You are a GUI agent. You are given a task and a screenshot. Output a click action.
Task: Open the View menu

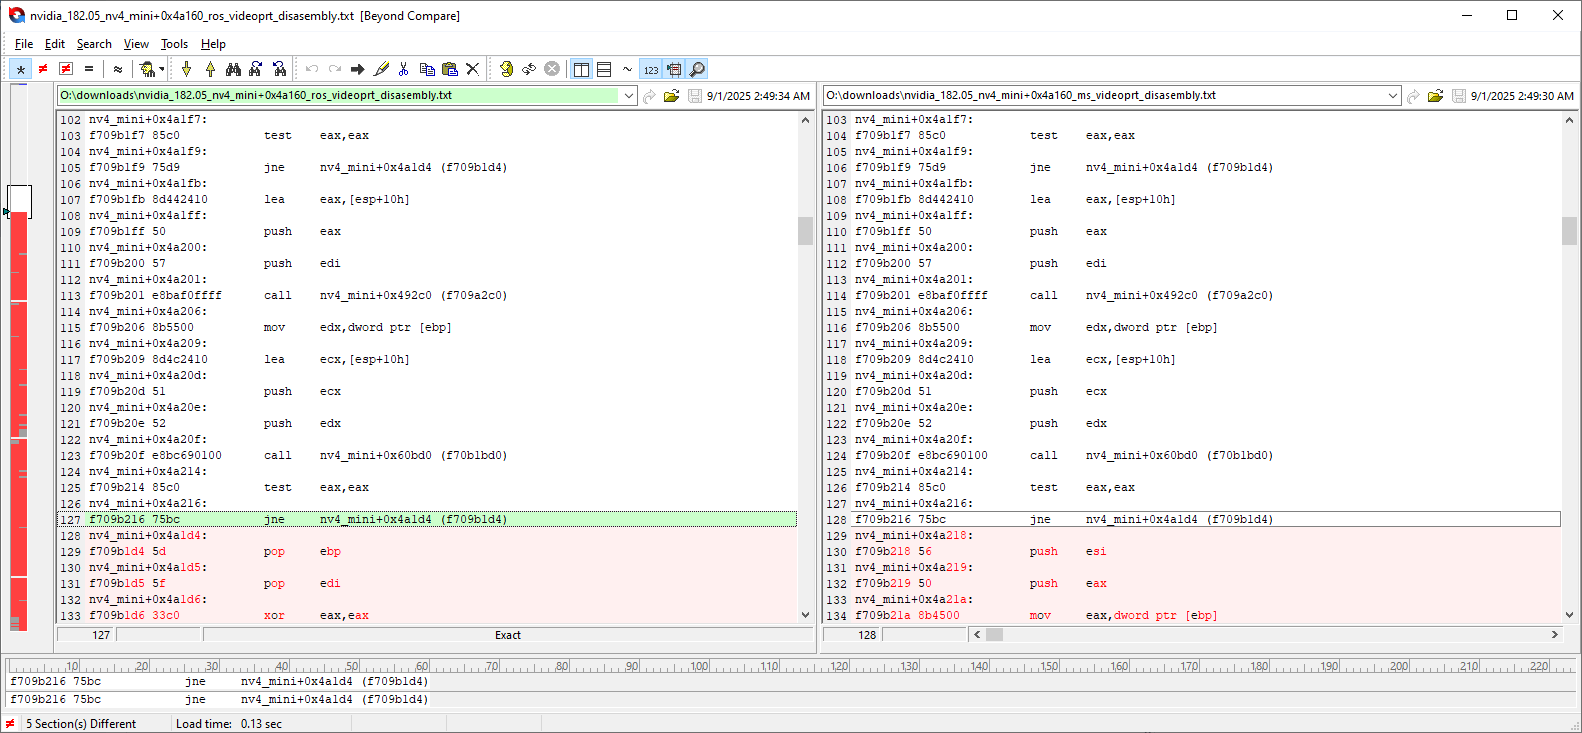coord(136,44)
